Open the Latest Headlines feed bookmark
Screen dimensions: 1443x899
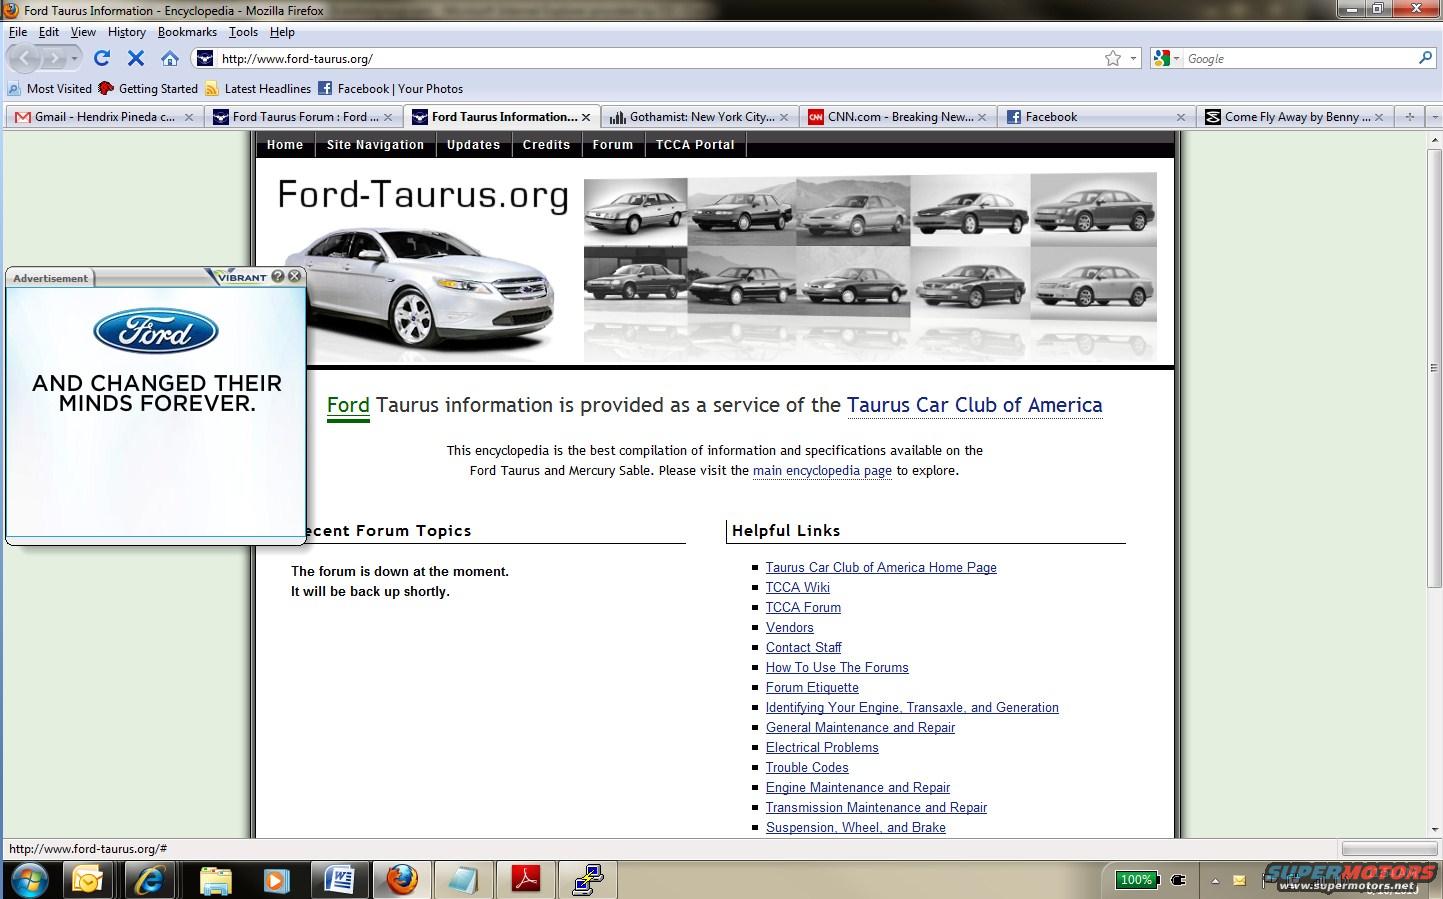tap(258, 88)
